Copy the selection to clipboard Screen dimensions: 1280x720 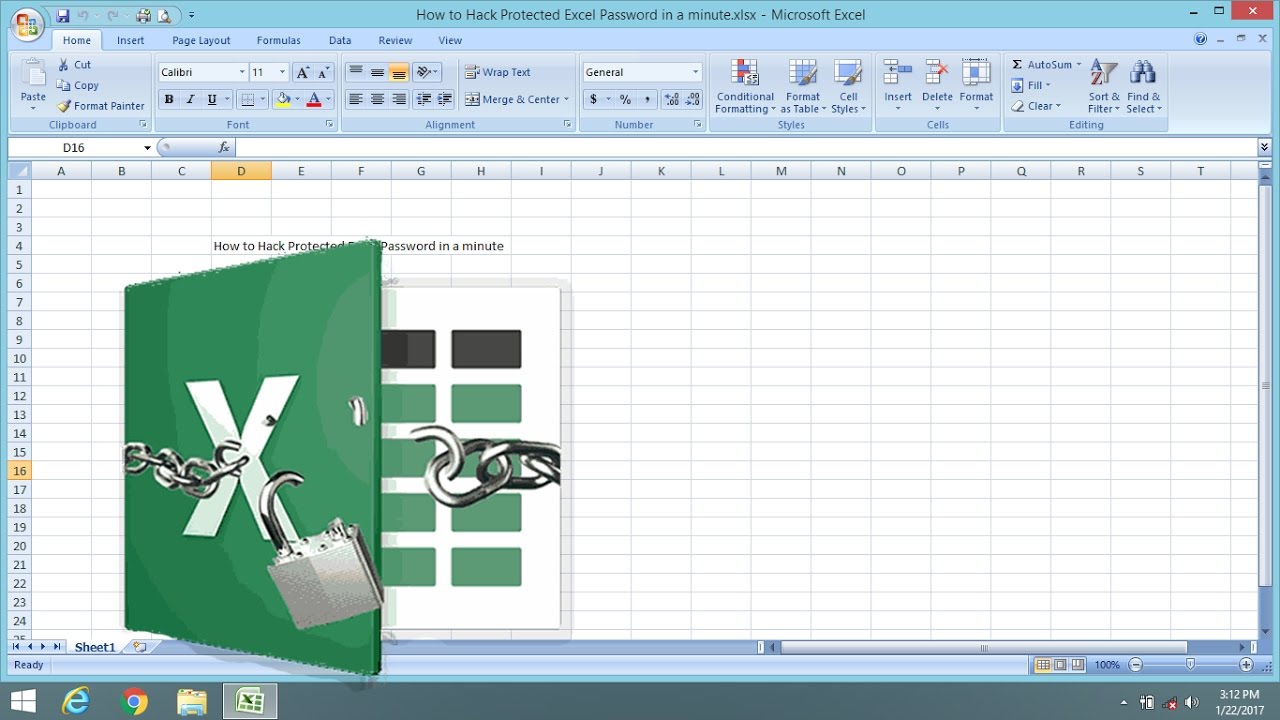tap(78, 85)
